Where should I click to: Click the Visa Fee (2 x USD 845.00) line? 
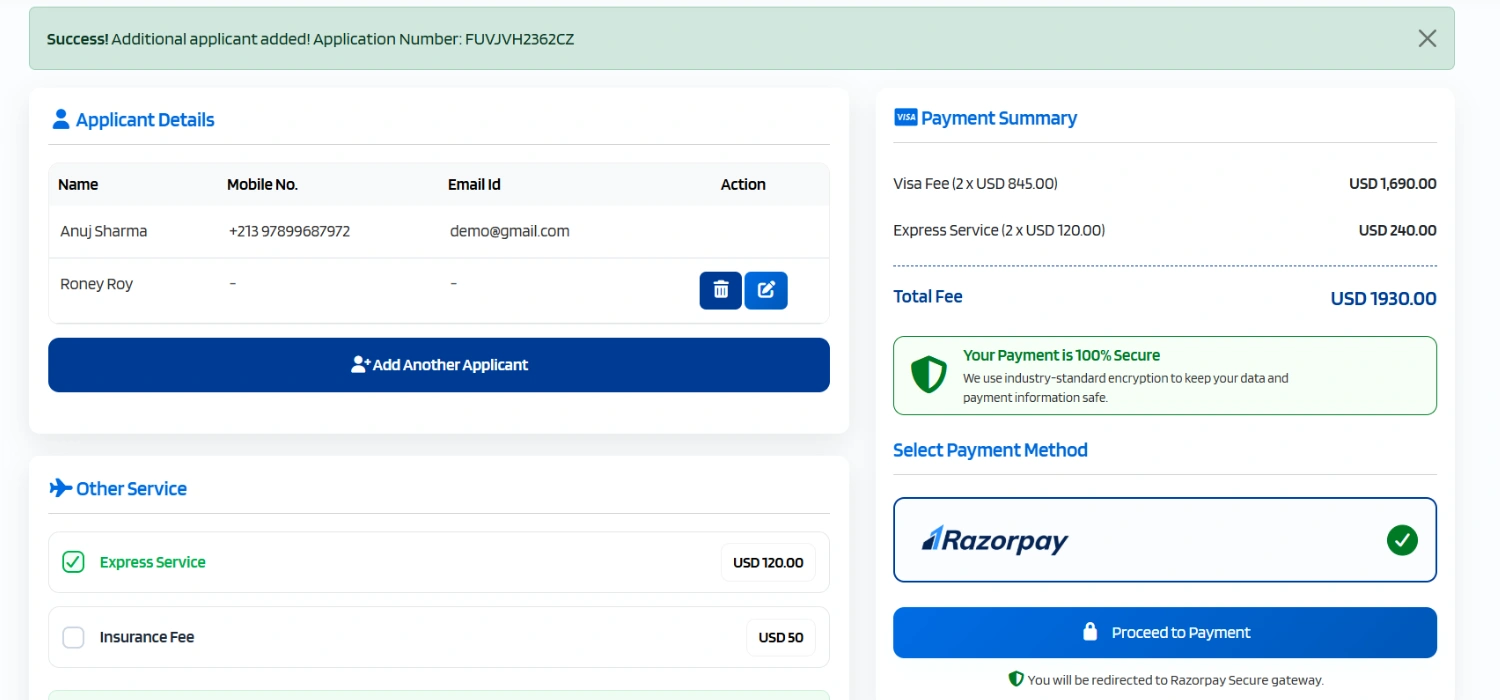[975, 184]
